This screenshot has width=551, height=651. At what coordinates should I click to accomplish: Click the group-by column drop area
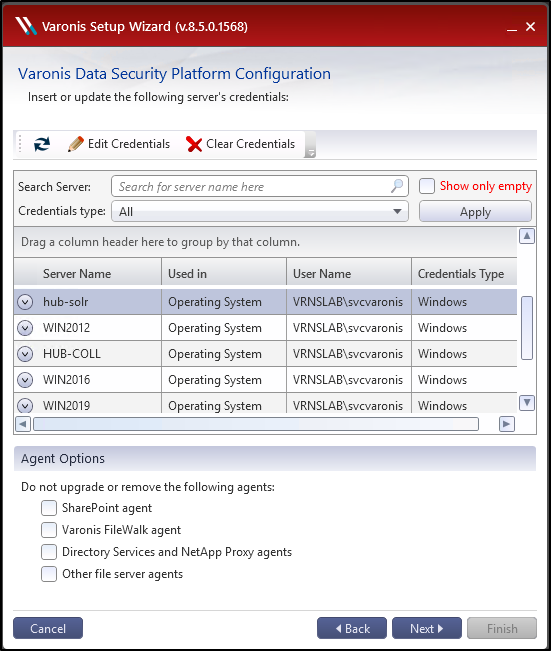click(x=266, y=242)
